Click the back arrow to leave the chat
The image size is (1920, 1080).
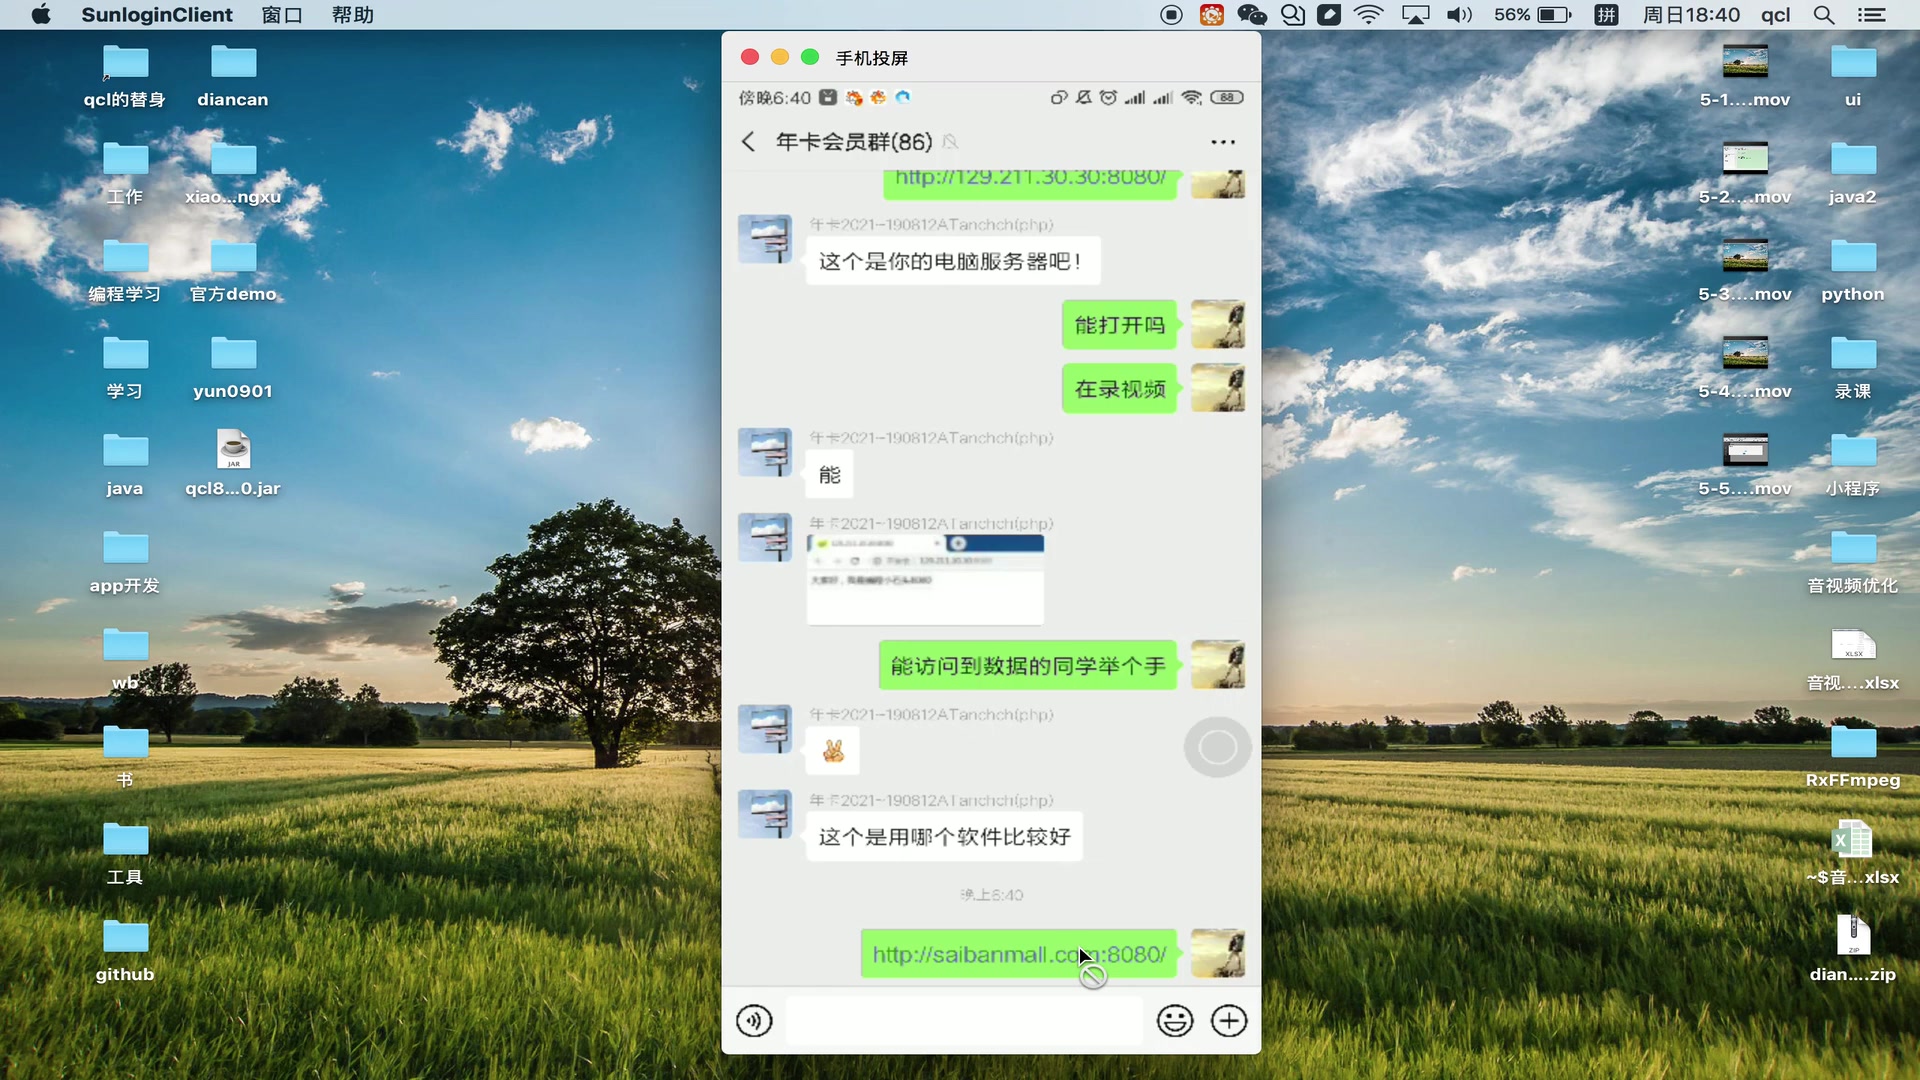click(748, 141)
